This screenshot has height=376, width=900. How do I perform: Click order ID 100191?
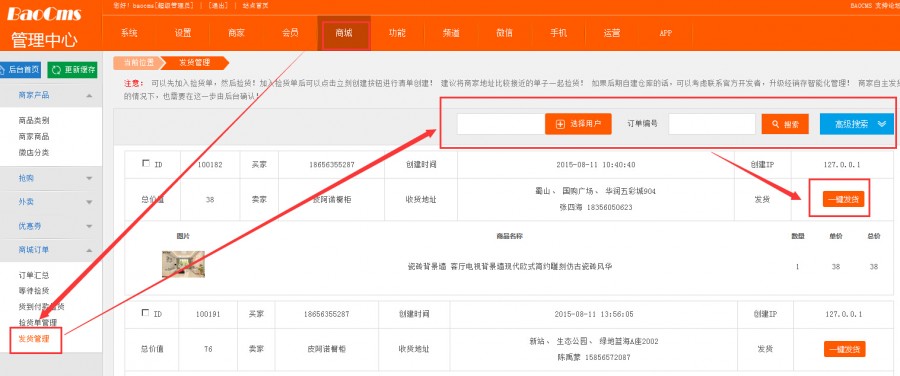[208, 315]
